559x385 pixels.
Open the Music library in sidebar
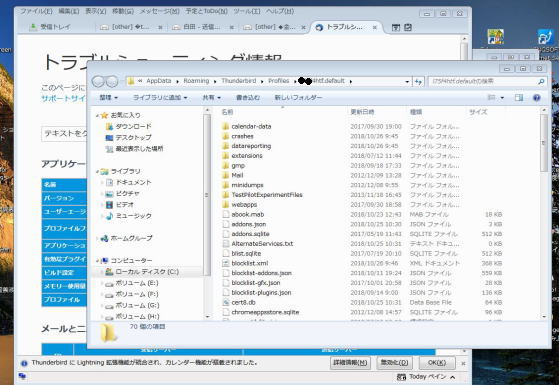(134, 216)
